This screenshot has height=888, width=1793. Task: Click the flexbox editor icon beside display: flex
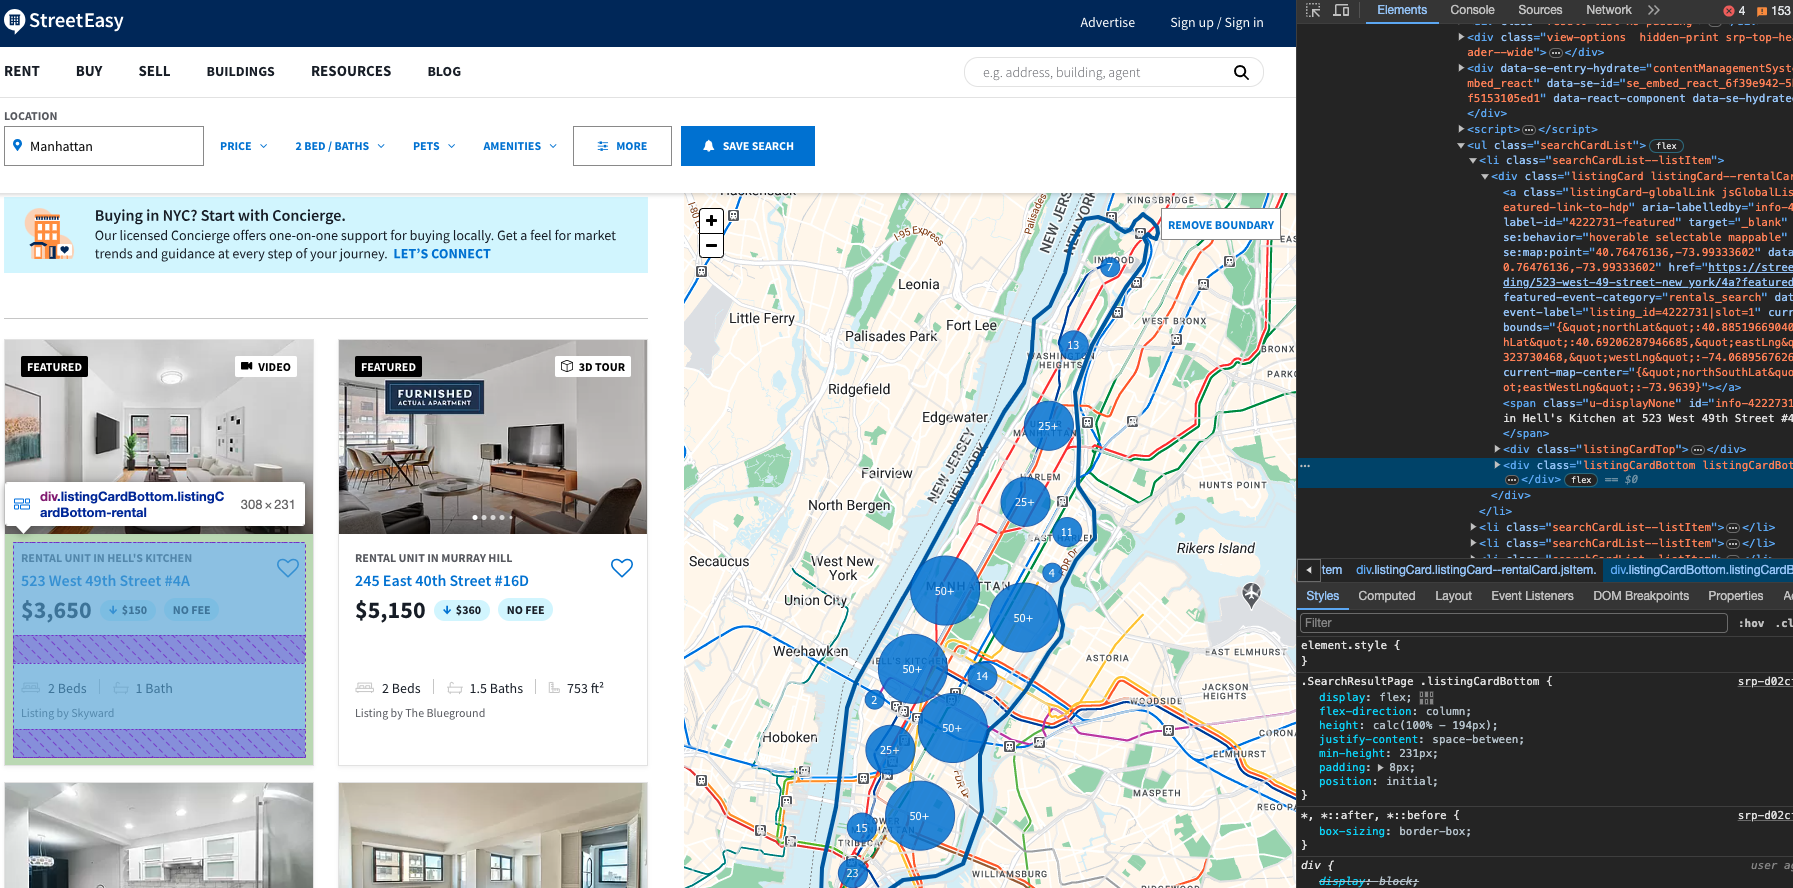(1427, 698)
